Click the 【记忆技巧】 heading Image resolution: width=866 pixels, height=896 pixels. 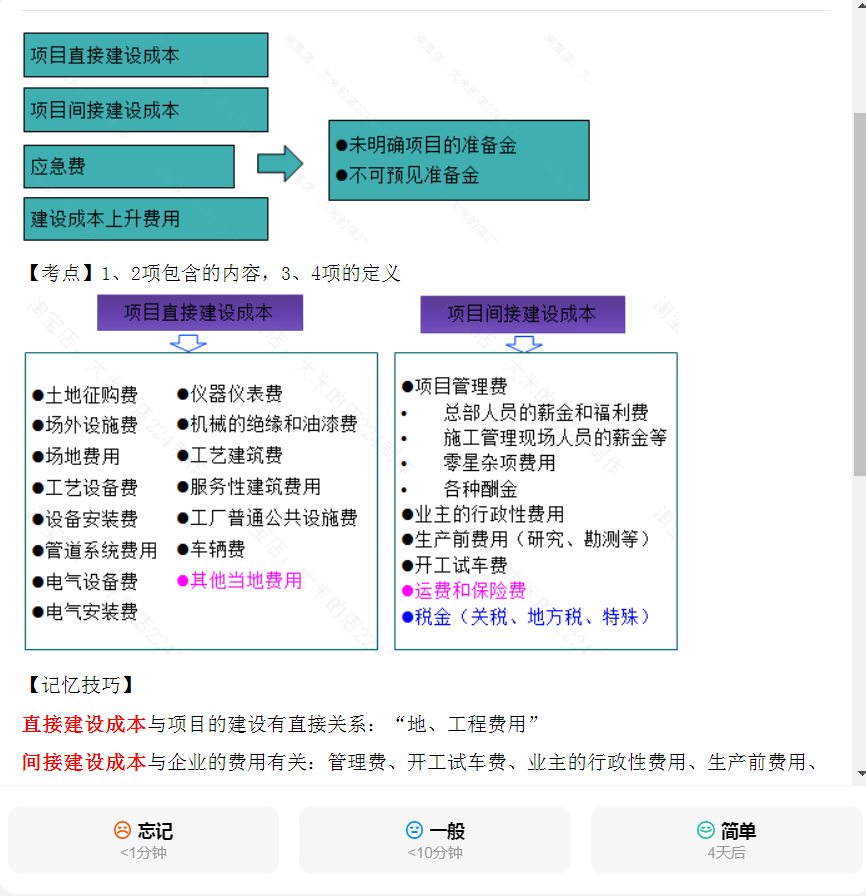(x=79, y=685)
